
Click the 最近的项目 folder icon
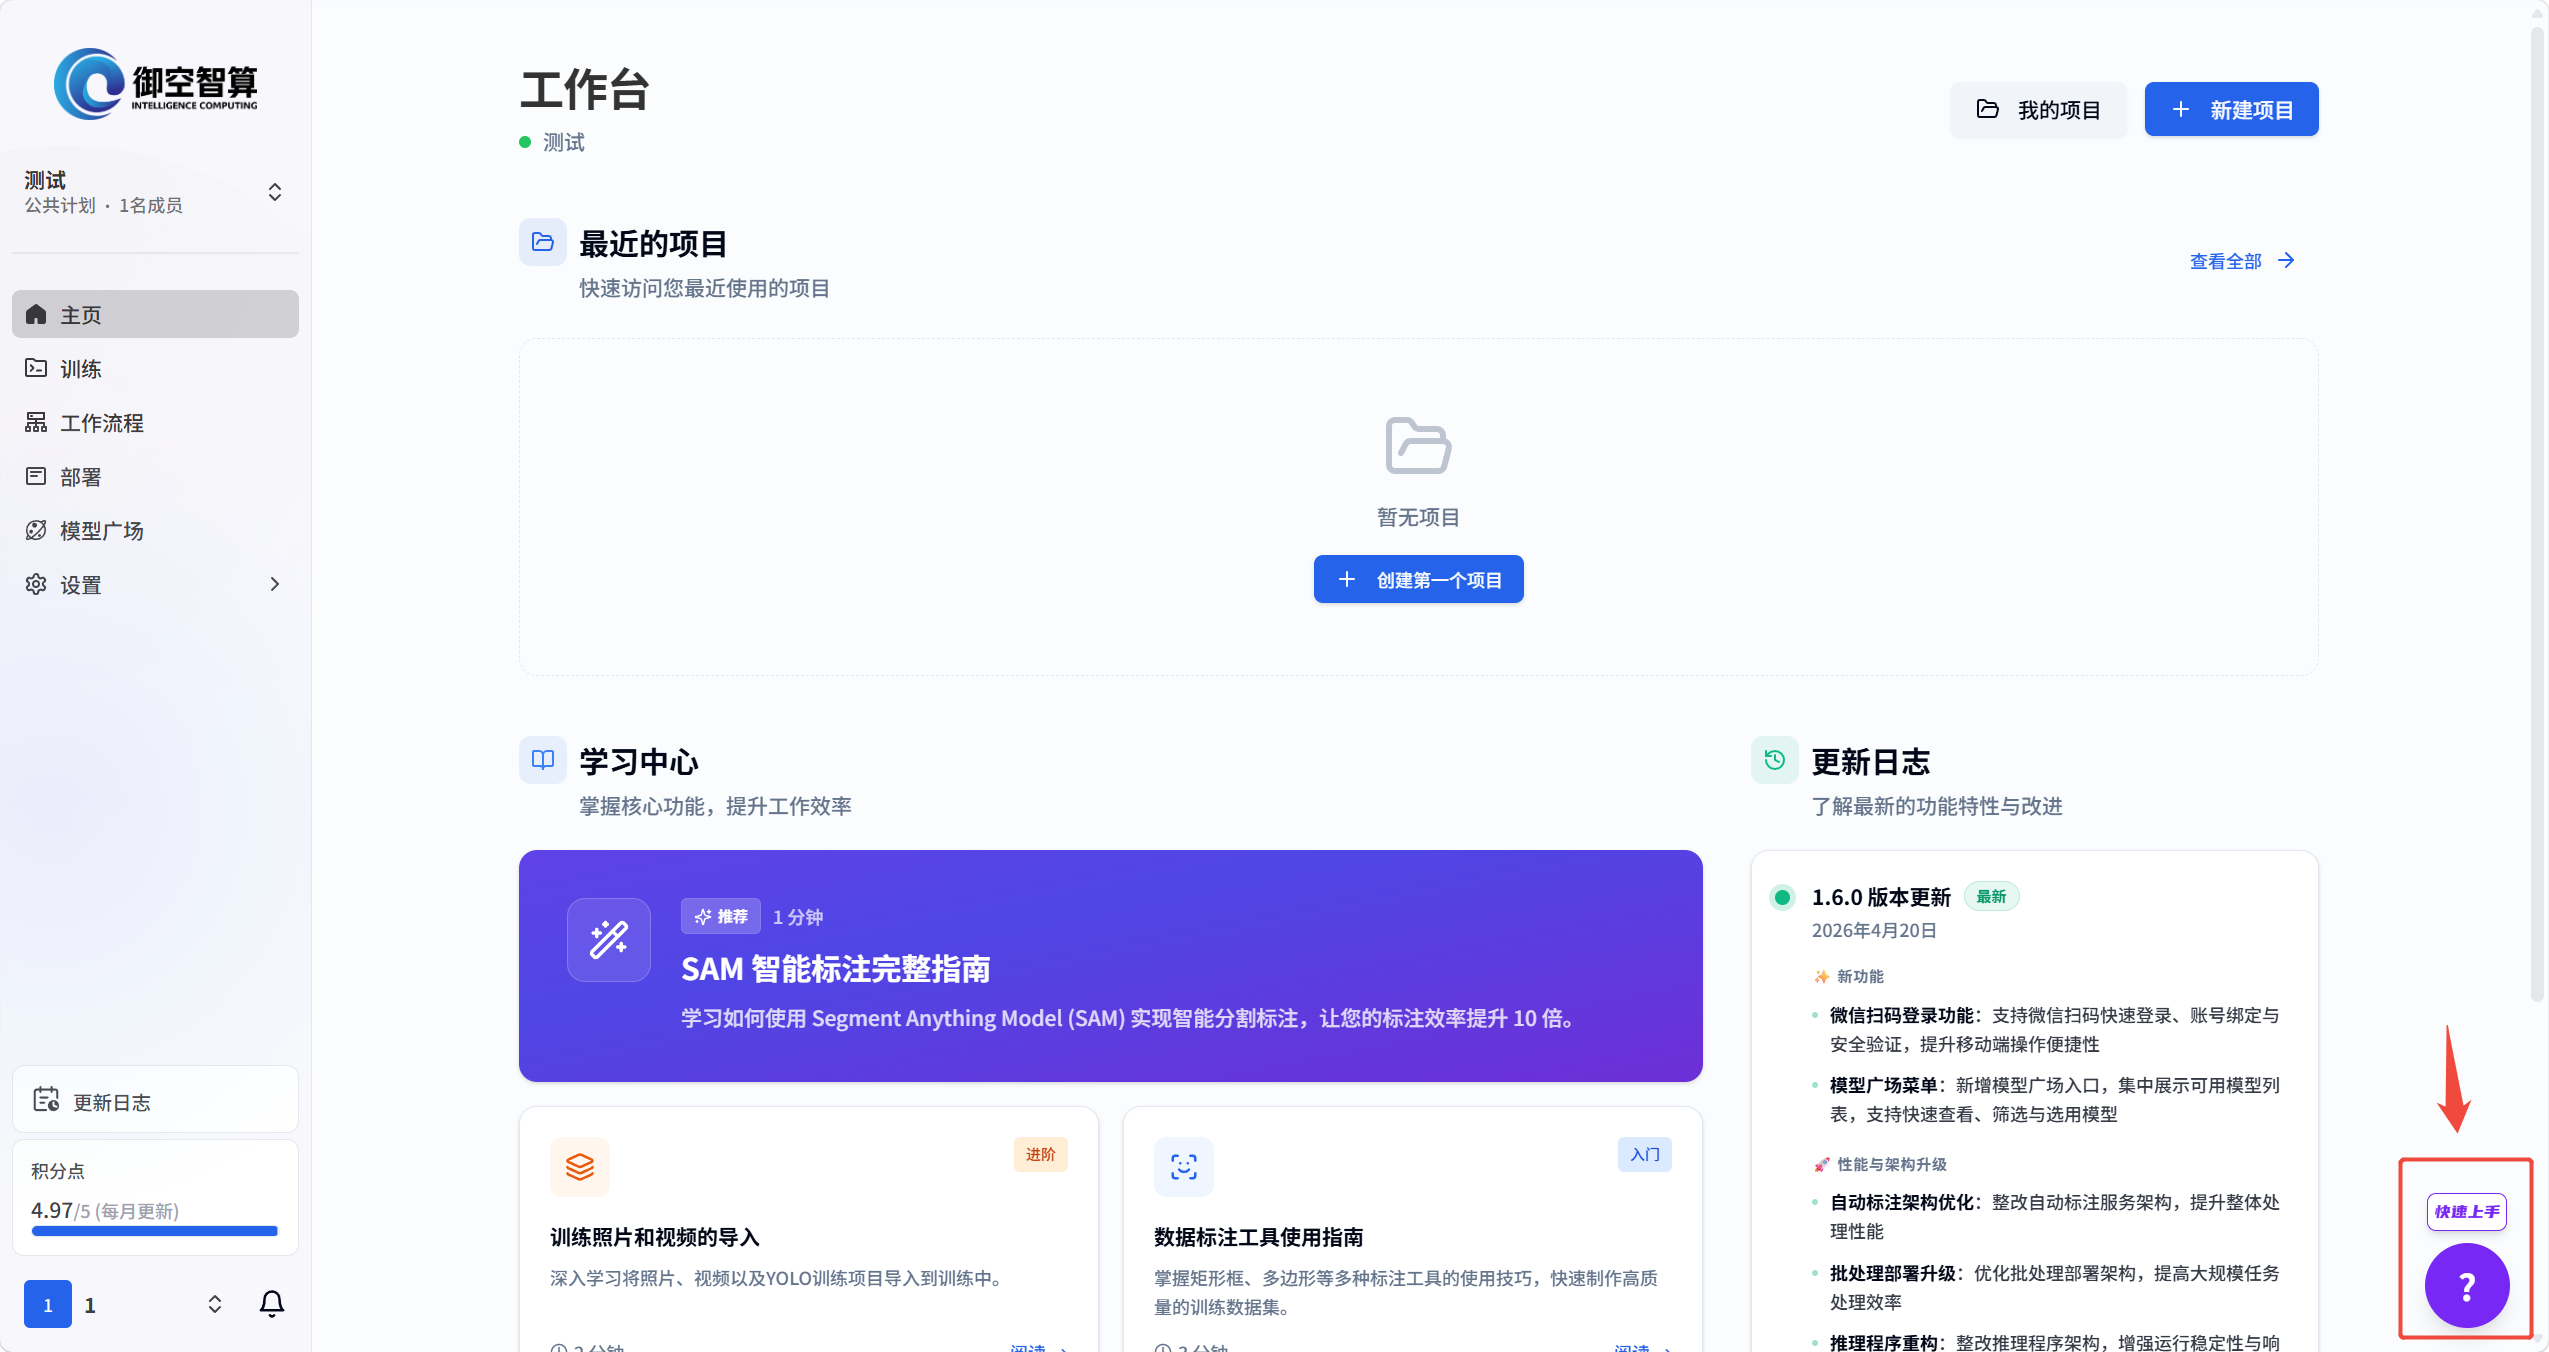[543, 242]
